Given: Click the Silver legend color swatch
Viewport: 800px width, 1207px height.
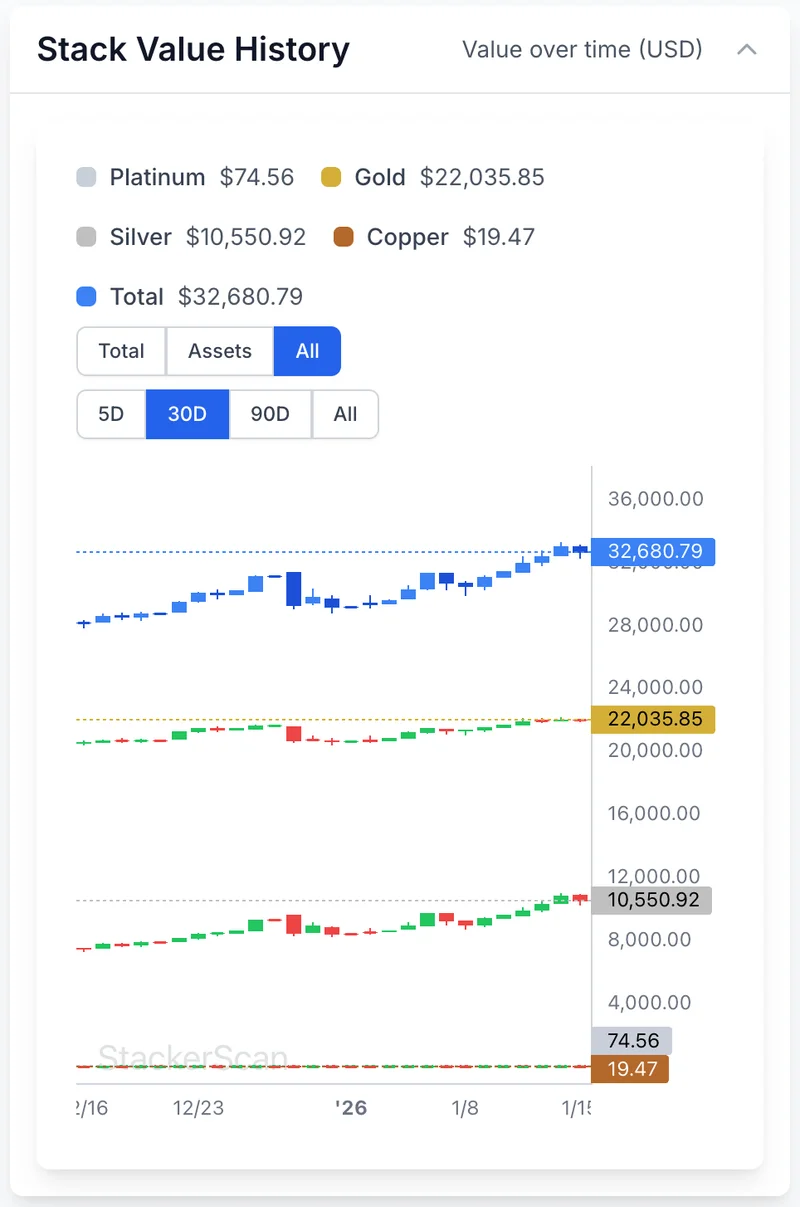Looking at the screenshot, I should pos(87,237).
